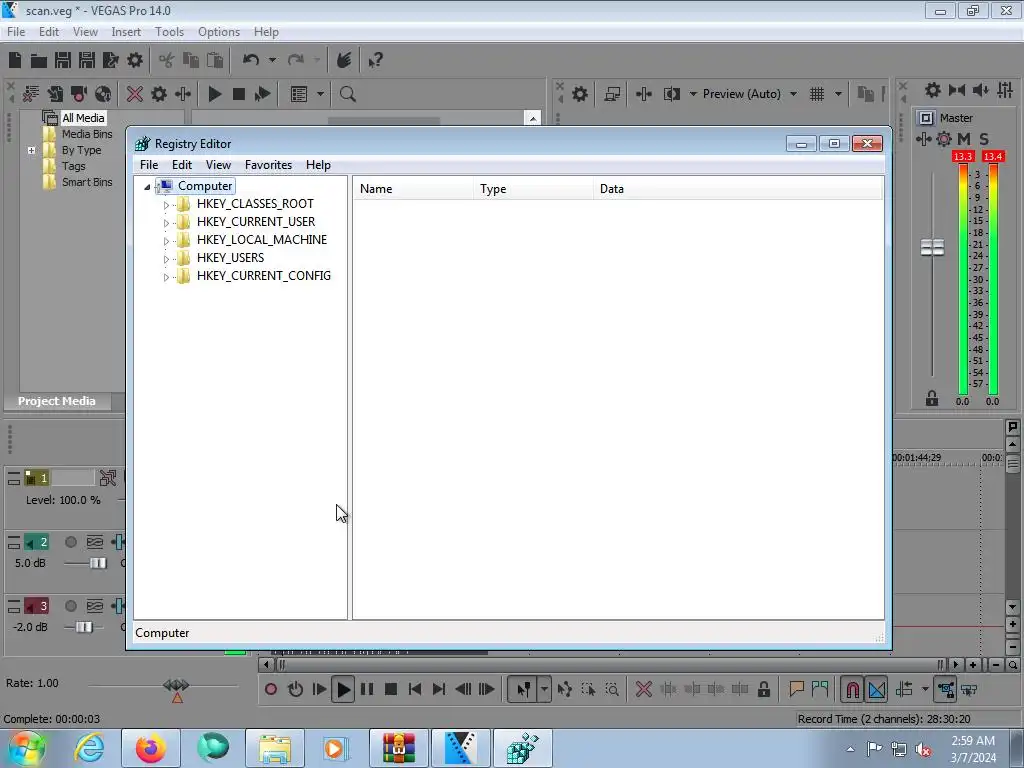Screen dimensions: 1024x768
Task: Toggle Master bus Mute M button
Action: pyautogui.click(x=964, y=138)
